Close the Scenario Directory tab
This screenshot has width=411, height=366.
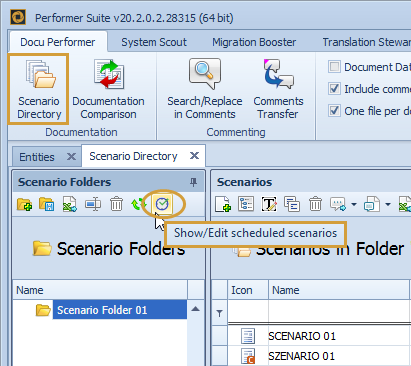(194, 155)
